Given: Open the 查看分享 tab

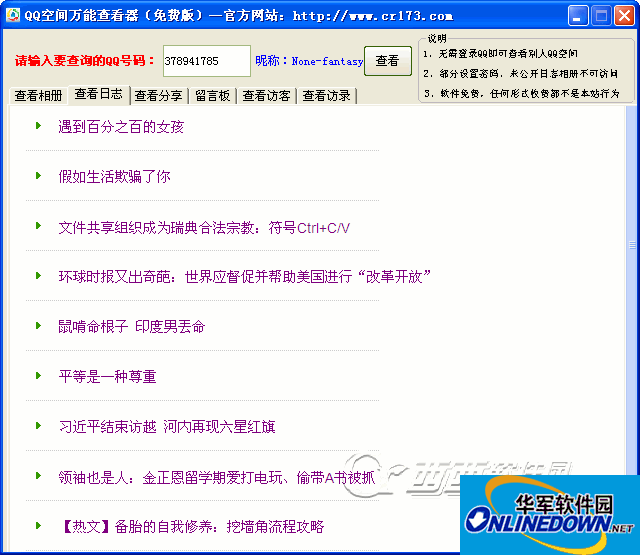Looking at the screenshot, I should pos(159,96).
